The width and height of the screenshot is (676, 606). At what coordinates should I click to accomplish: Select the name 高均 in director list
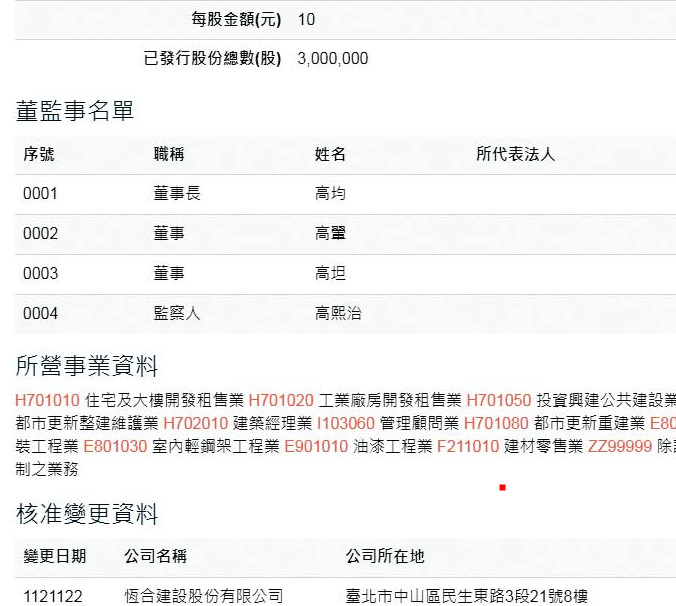(330, 194)
